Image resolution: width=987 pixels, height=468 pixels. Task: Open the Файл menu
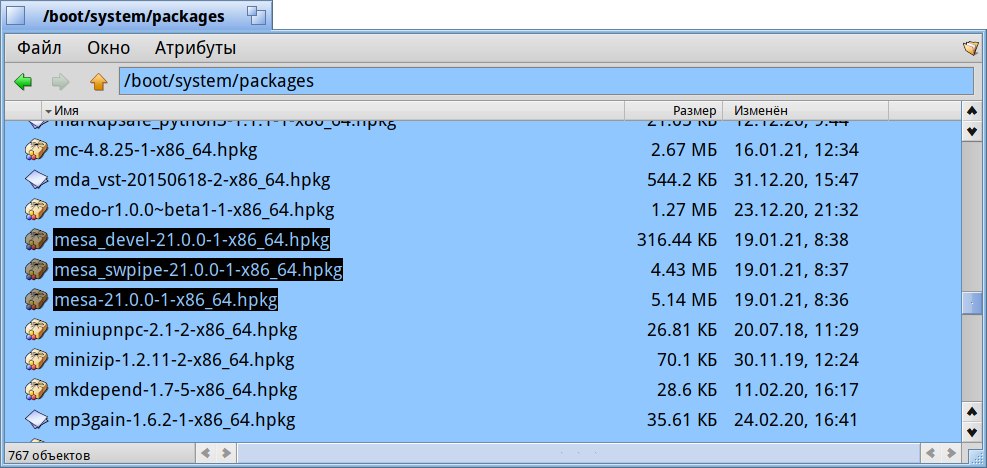(39, 48)
